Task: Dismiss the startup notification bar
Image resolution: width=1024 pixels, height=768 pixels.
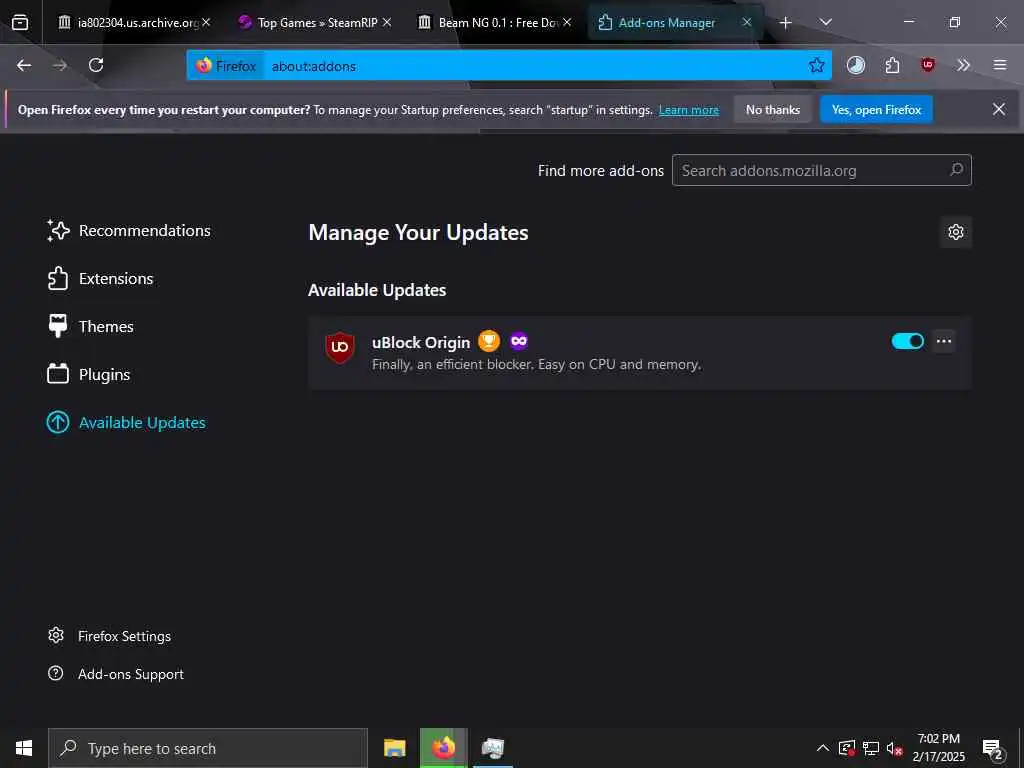Action: coord(999,109)
